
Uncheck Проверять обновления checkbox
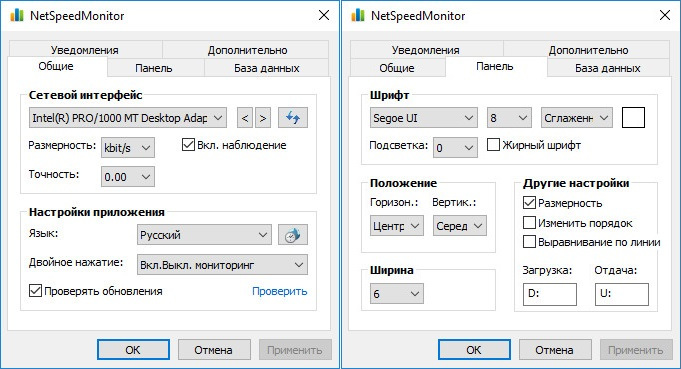coord(35,290)
